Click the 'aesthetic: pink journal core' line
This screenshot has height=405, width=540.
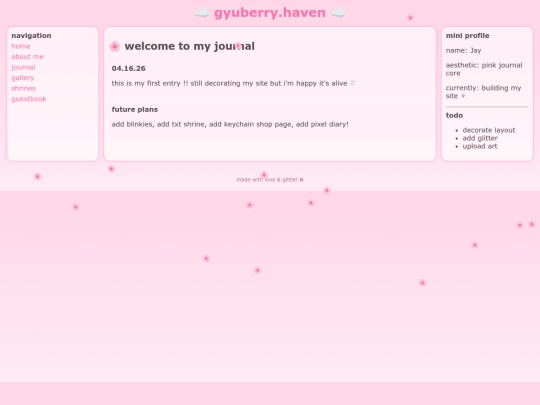[x=484, y=69]
